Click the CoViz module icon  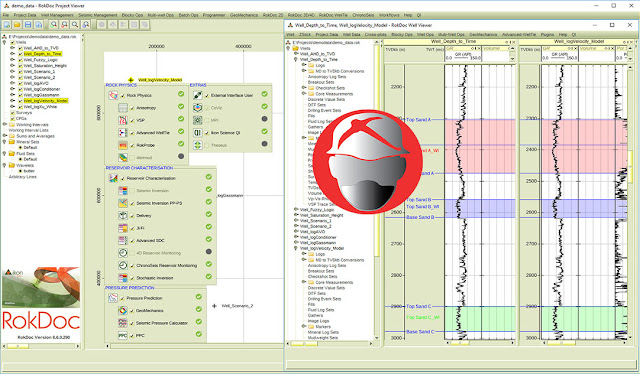(198, 108)
